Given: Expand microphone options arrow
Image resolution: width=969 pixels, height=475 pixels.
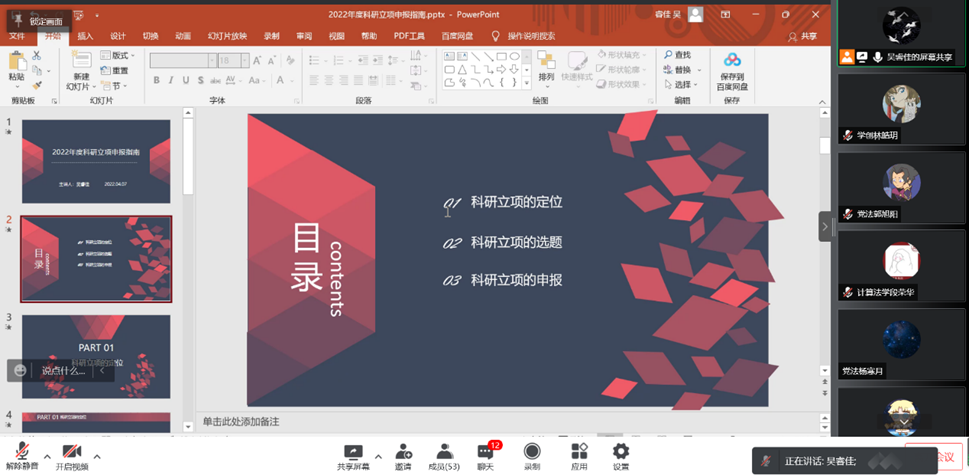Looking at the screenshot, I should pyautogui.click(x=47, y=457).
